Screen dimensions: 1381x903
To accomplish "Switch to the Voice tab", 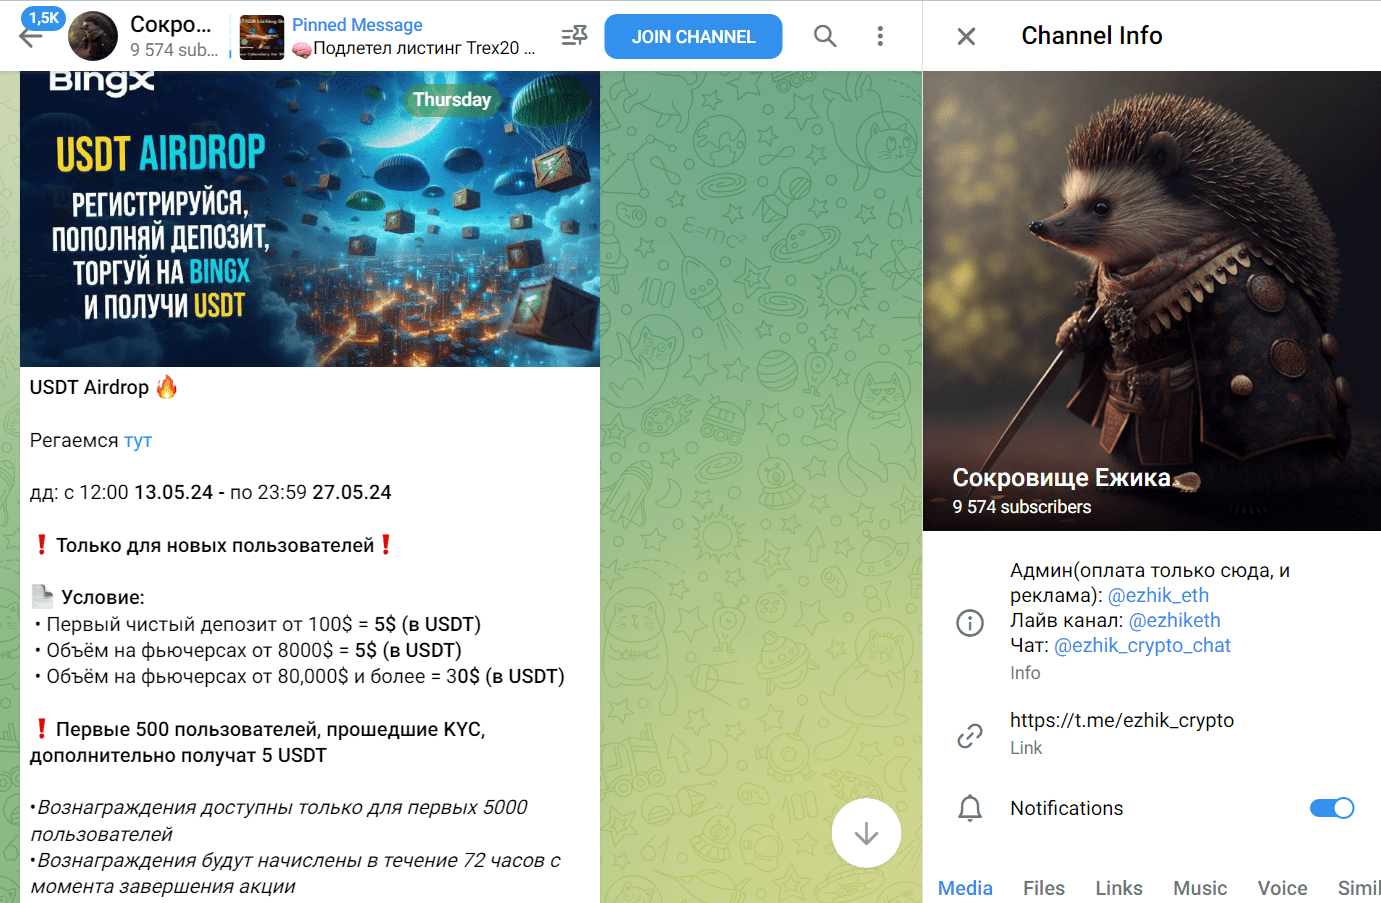I will (1282, 888).
